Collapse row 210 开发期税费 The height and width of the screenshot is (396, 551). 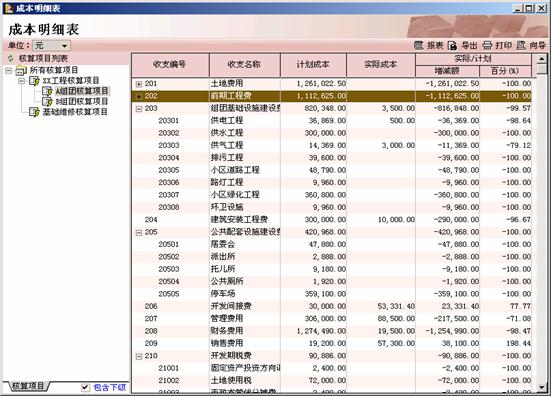pyautogui.click(x=139, y=356)
